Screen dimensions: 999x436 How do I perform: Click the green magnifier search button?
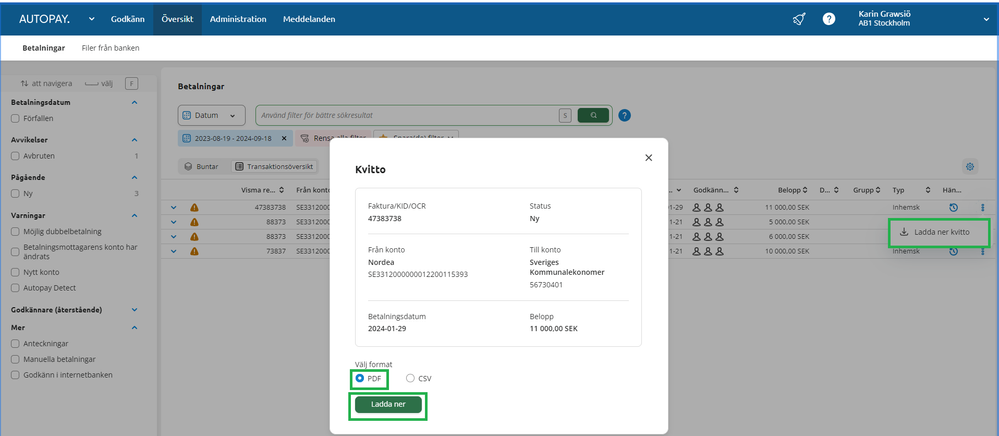coord(593,115)
